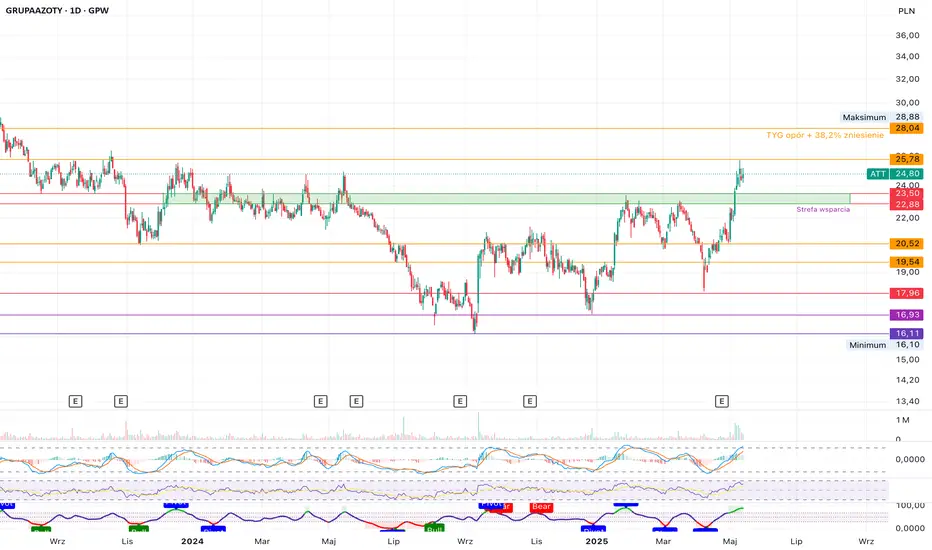Viewport: 932px width, 550px height.
Task: Open the PLN currency selector
Action: click(906, 11)
